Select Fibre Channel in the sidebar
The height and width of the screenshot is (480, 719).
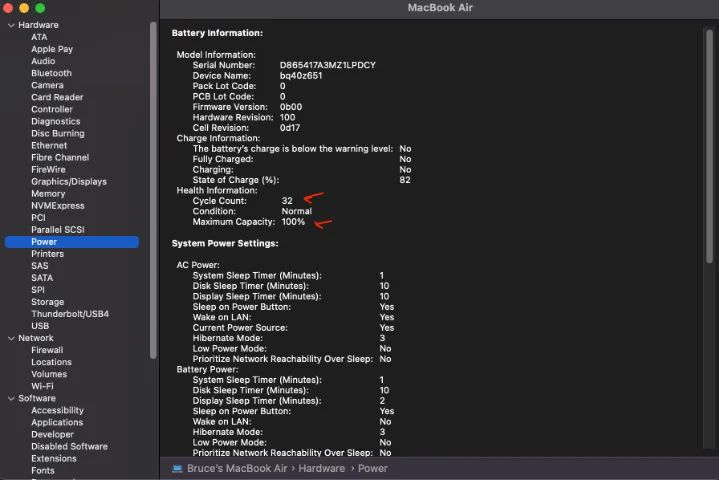[60, 157]
